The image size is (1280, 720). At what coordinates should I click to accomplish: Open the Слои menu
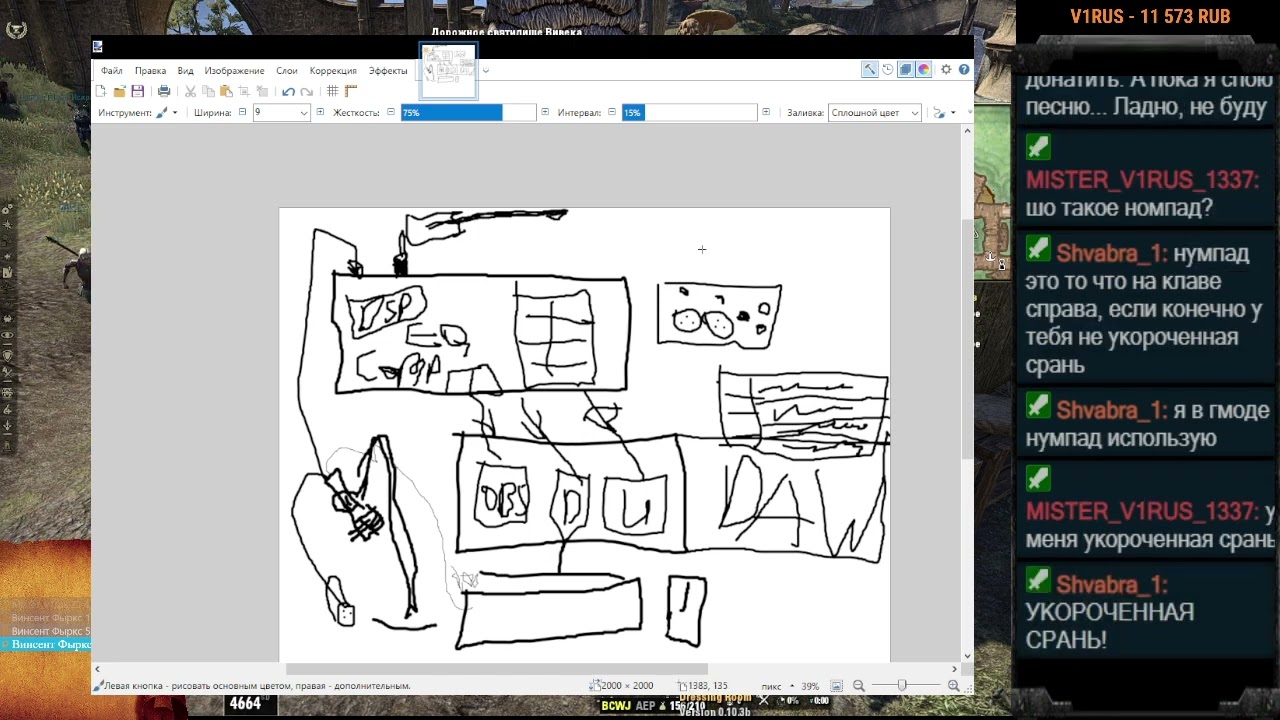(x=287, y=71)
